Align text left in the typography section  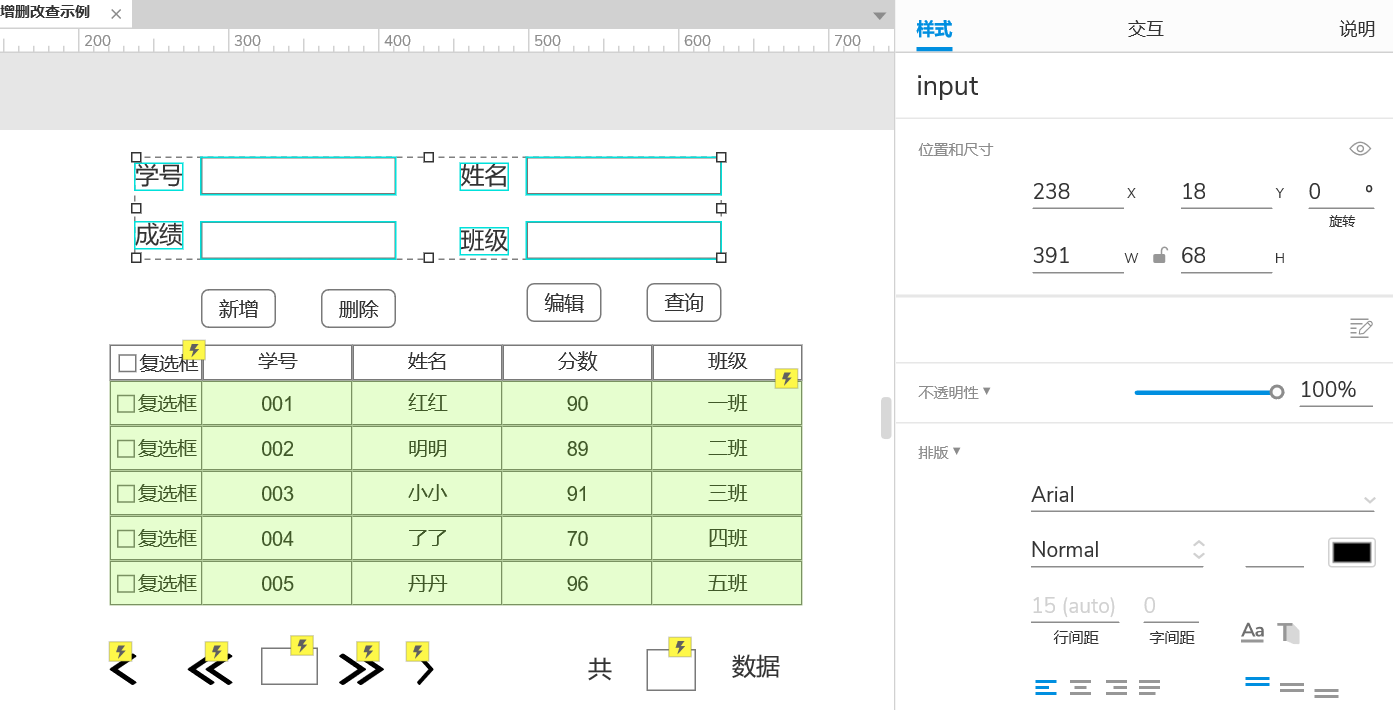1045,687
